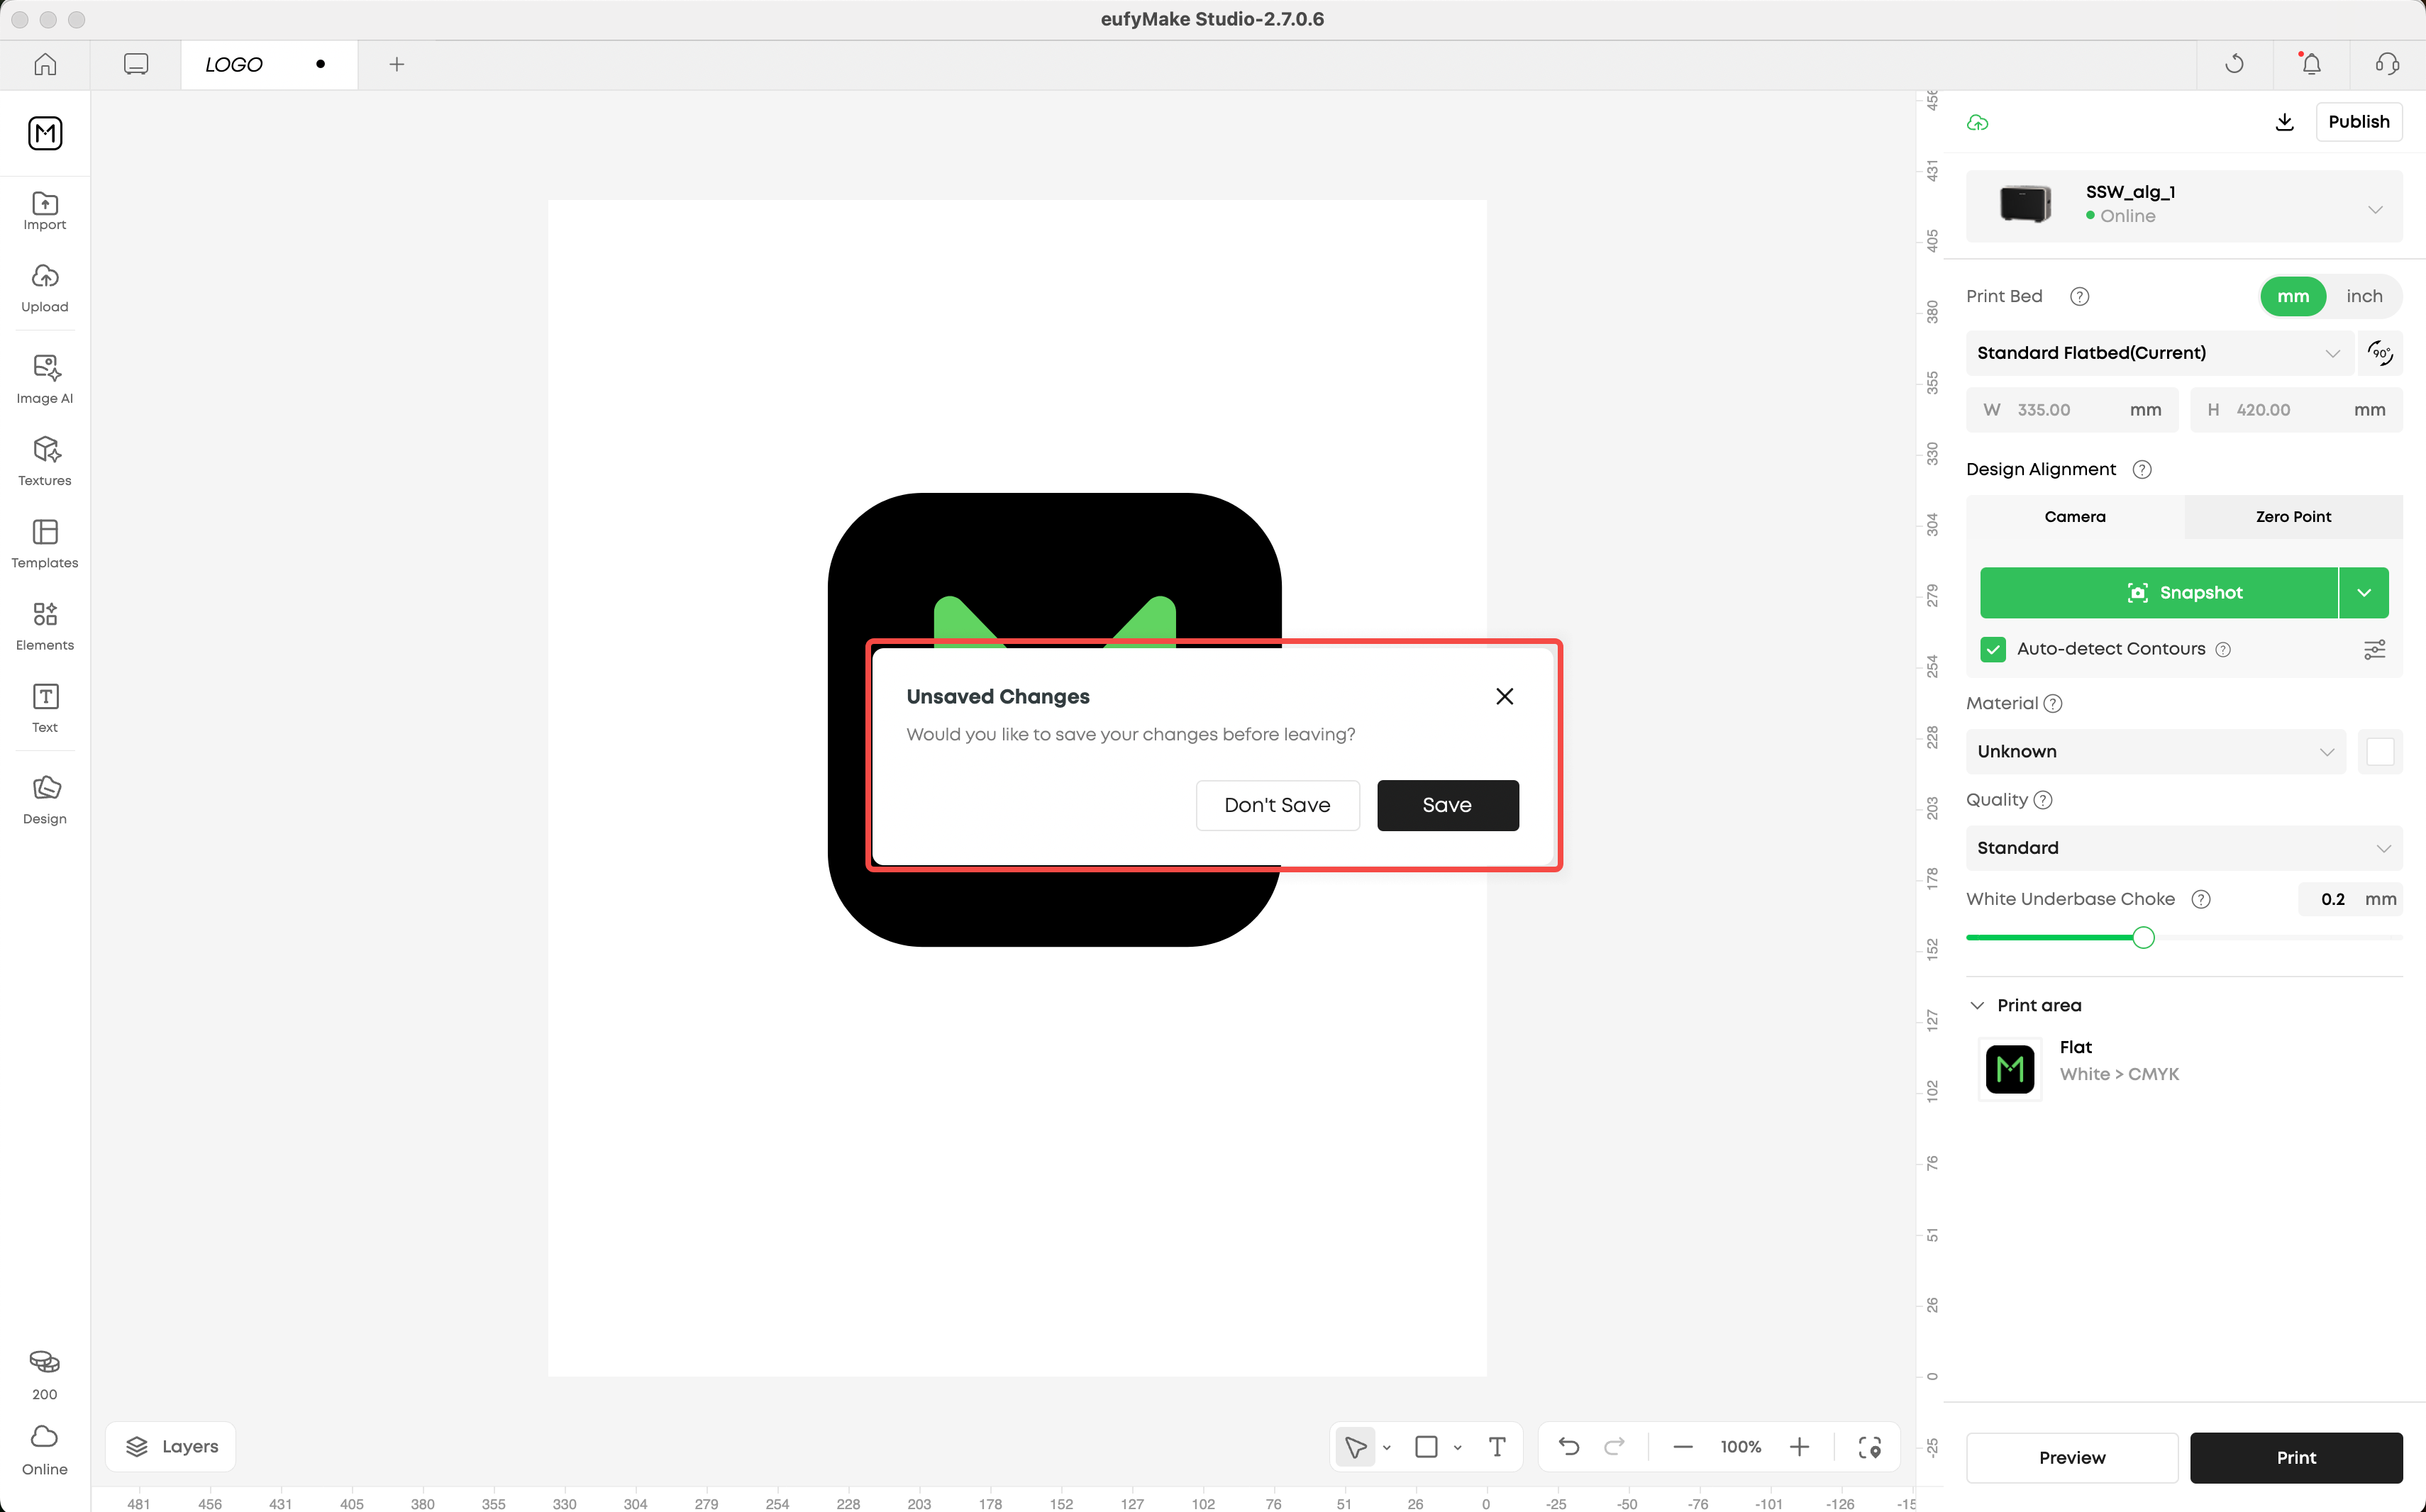Switch units to inch
This screenshot has width=2426, height=1512.
(2364, 296)
